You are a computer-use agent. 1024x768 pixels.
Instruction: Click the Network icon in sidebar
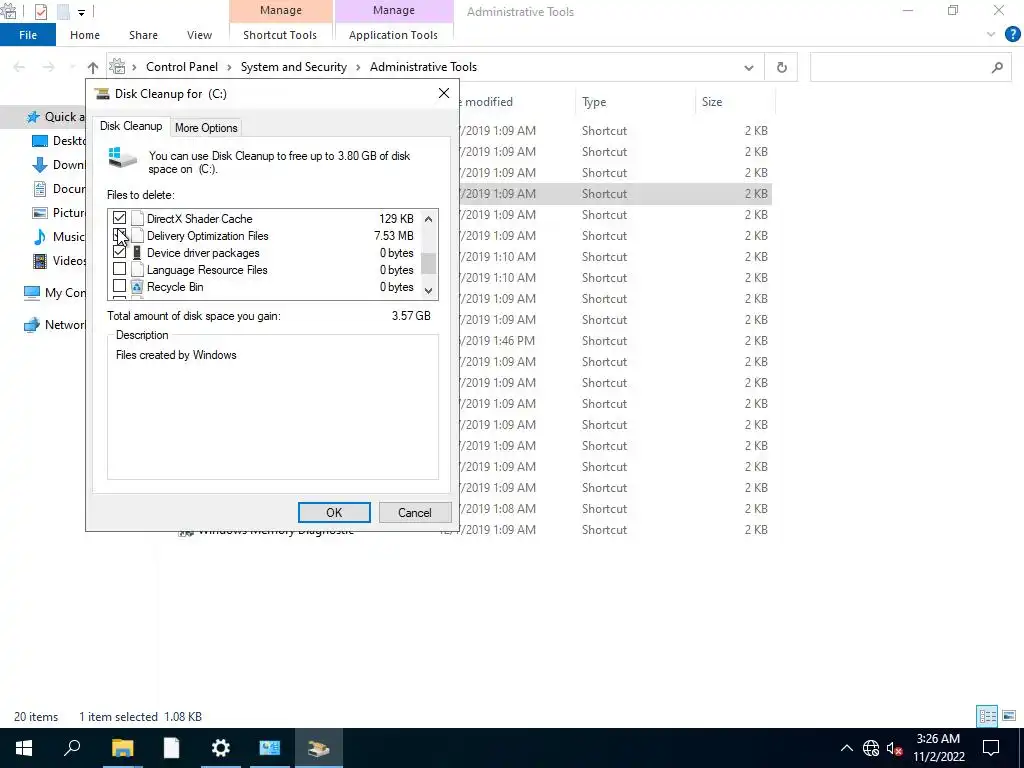tap(31, 325)
